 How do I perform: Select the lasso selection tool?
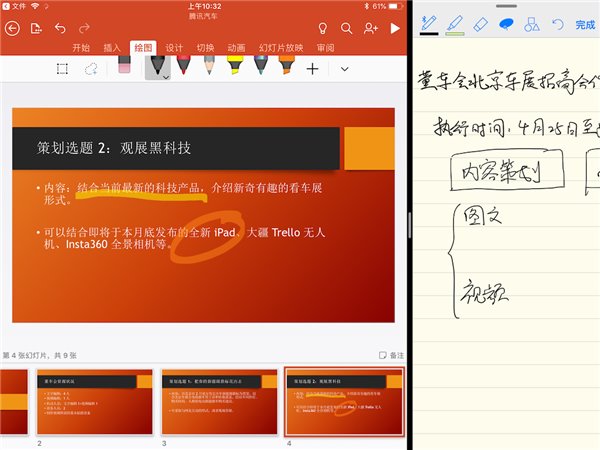91,69
